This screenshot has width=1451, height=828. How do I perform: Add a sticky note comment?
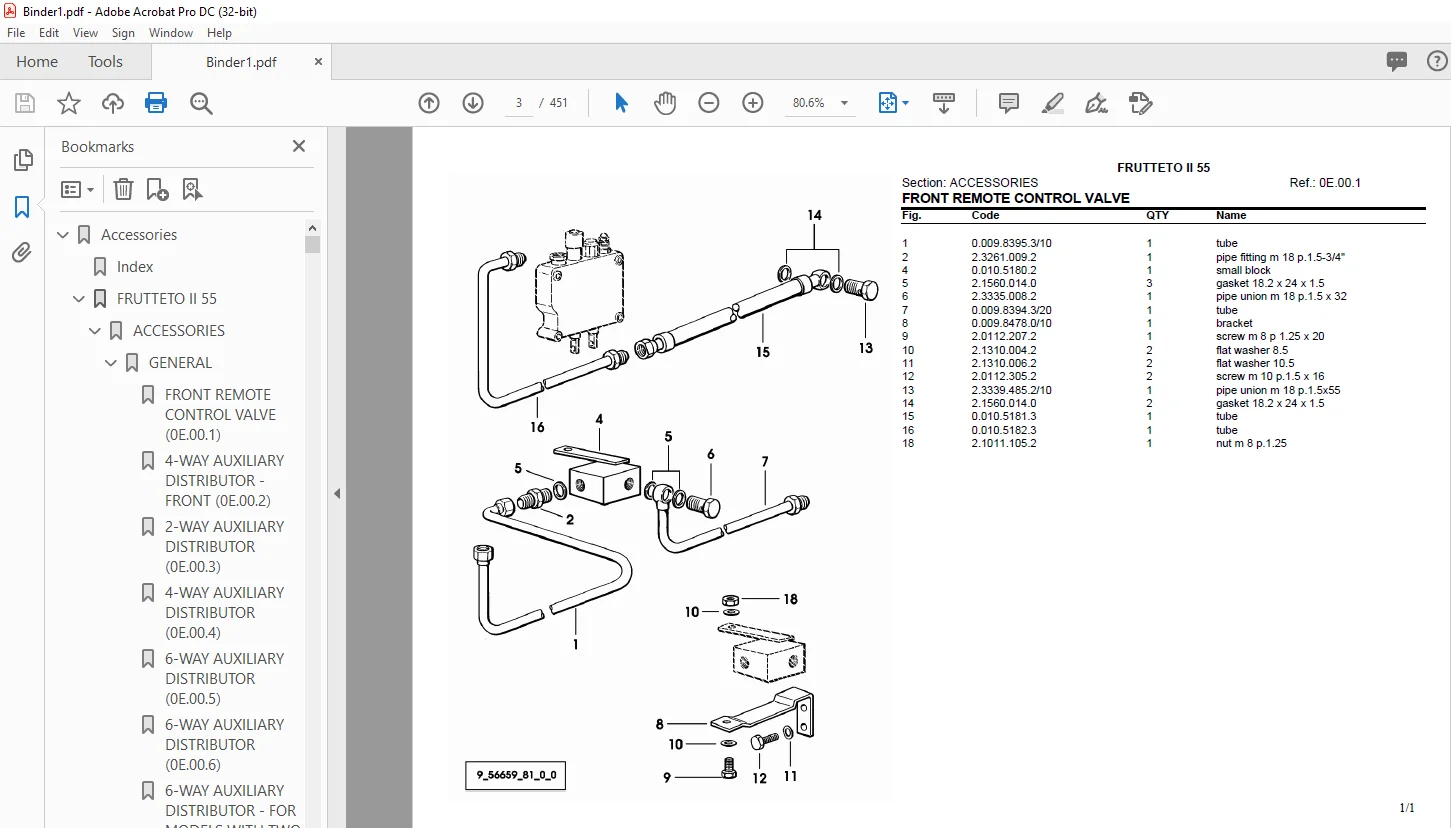(x=1009, y=103)
